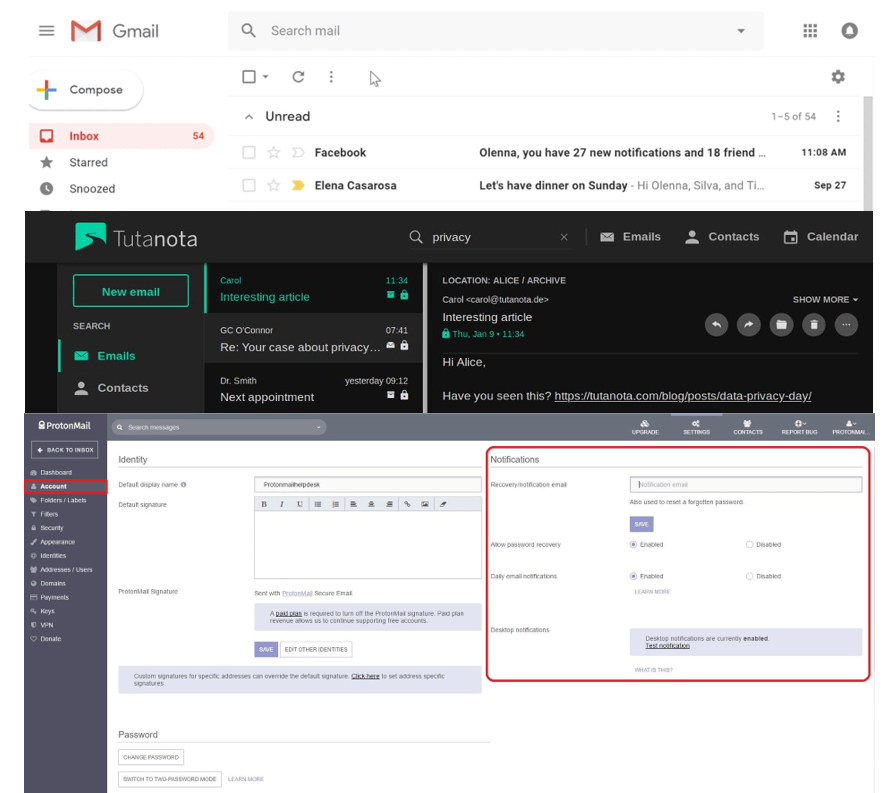The width and height of the screenshot is (888, 793).
Task: Toggle importance marker on Facebook email
Action: (298, 152)
